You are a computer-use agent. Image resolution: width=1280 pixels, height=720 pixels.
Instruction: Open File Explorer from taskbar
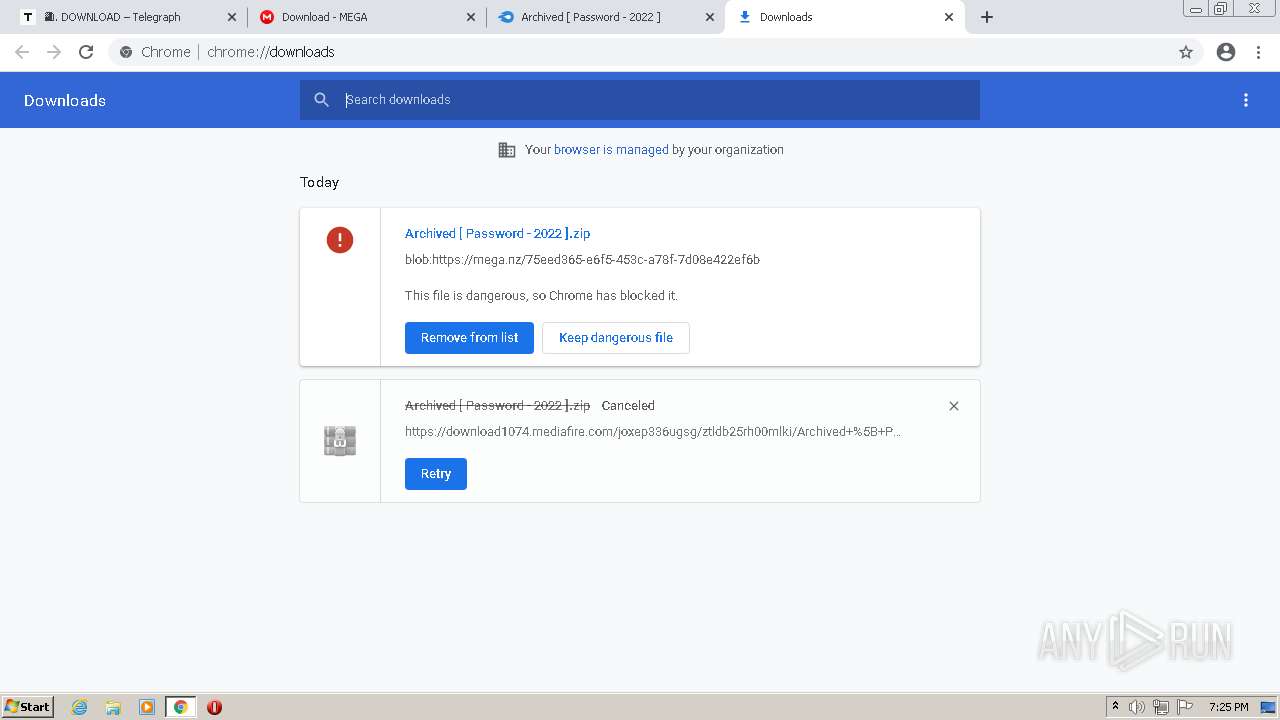point(113,707)
